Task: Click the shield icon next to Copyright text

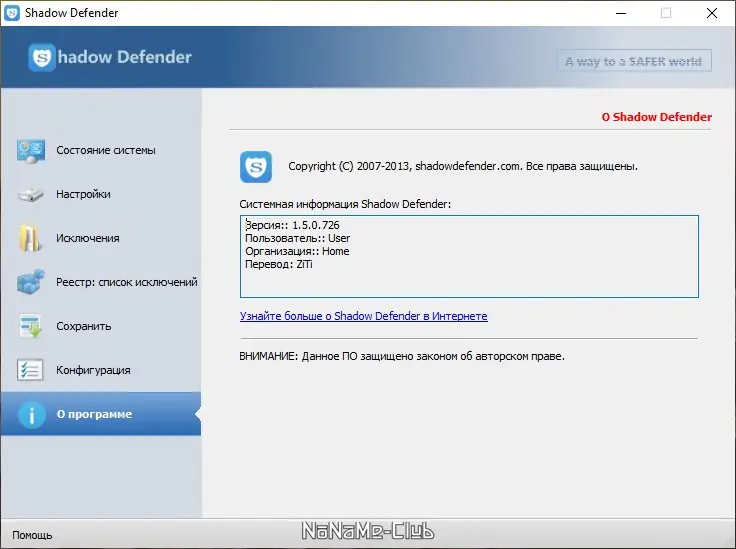Action: [x=256, y=167]
